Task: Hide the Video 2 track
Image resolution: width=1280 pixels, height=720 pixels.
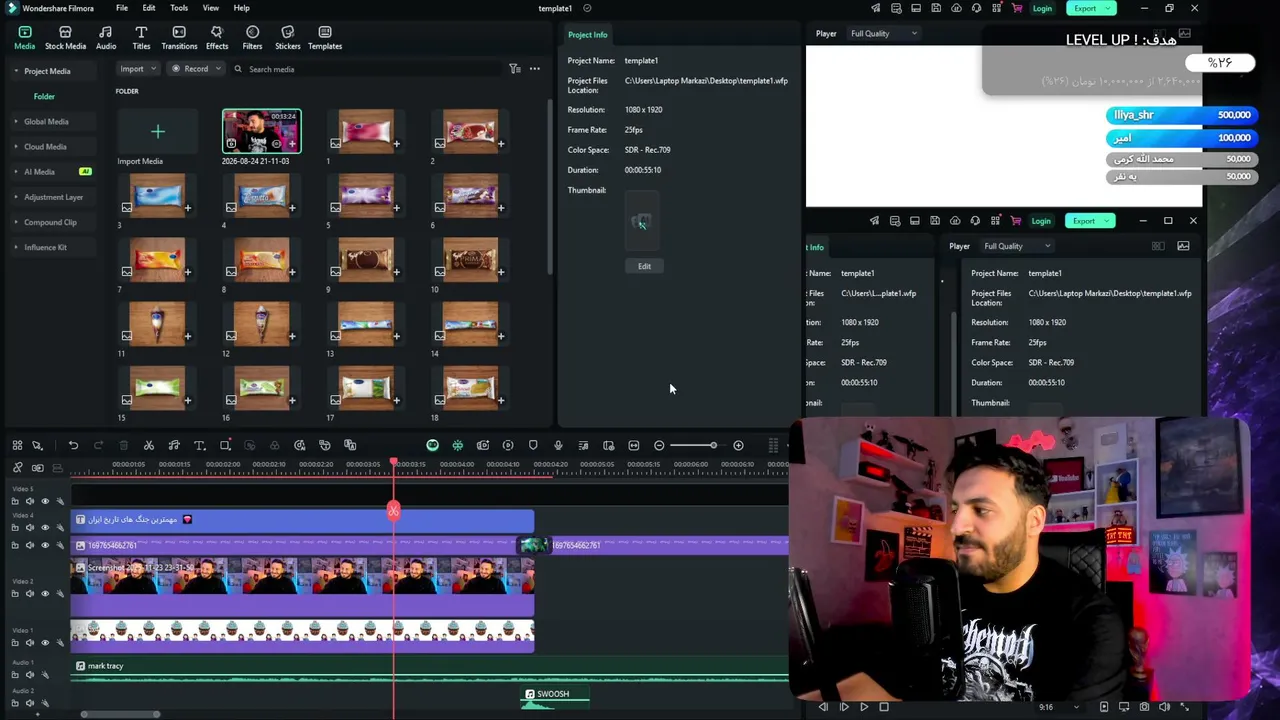Action: [45, 593]
